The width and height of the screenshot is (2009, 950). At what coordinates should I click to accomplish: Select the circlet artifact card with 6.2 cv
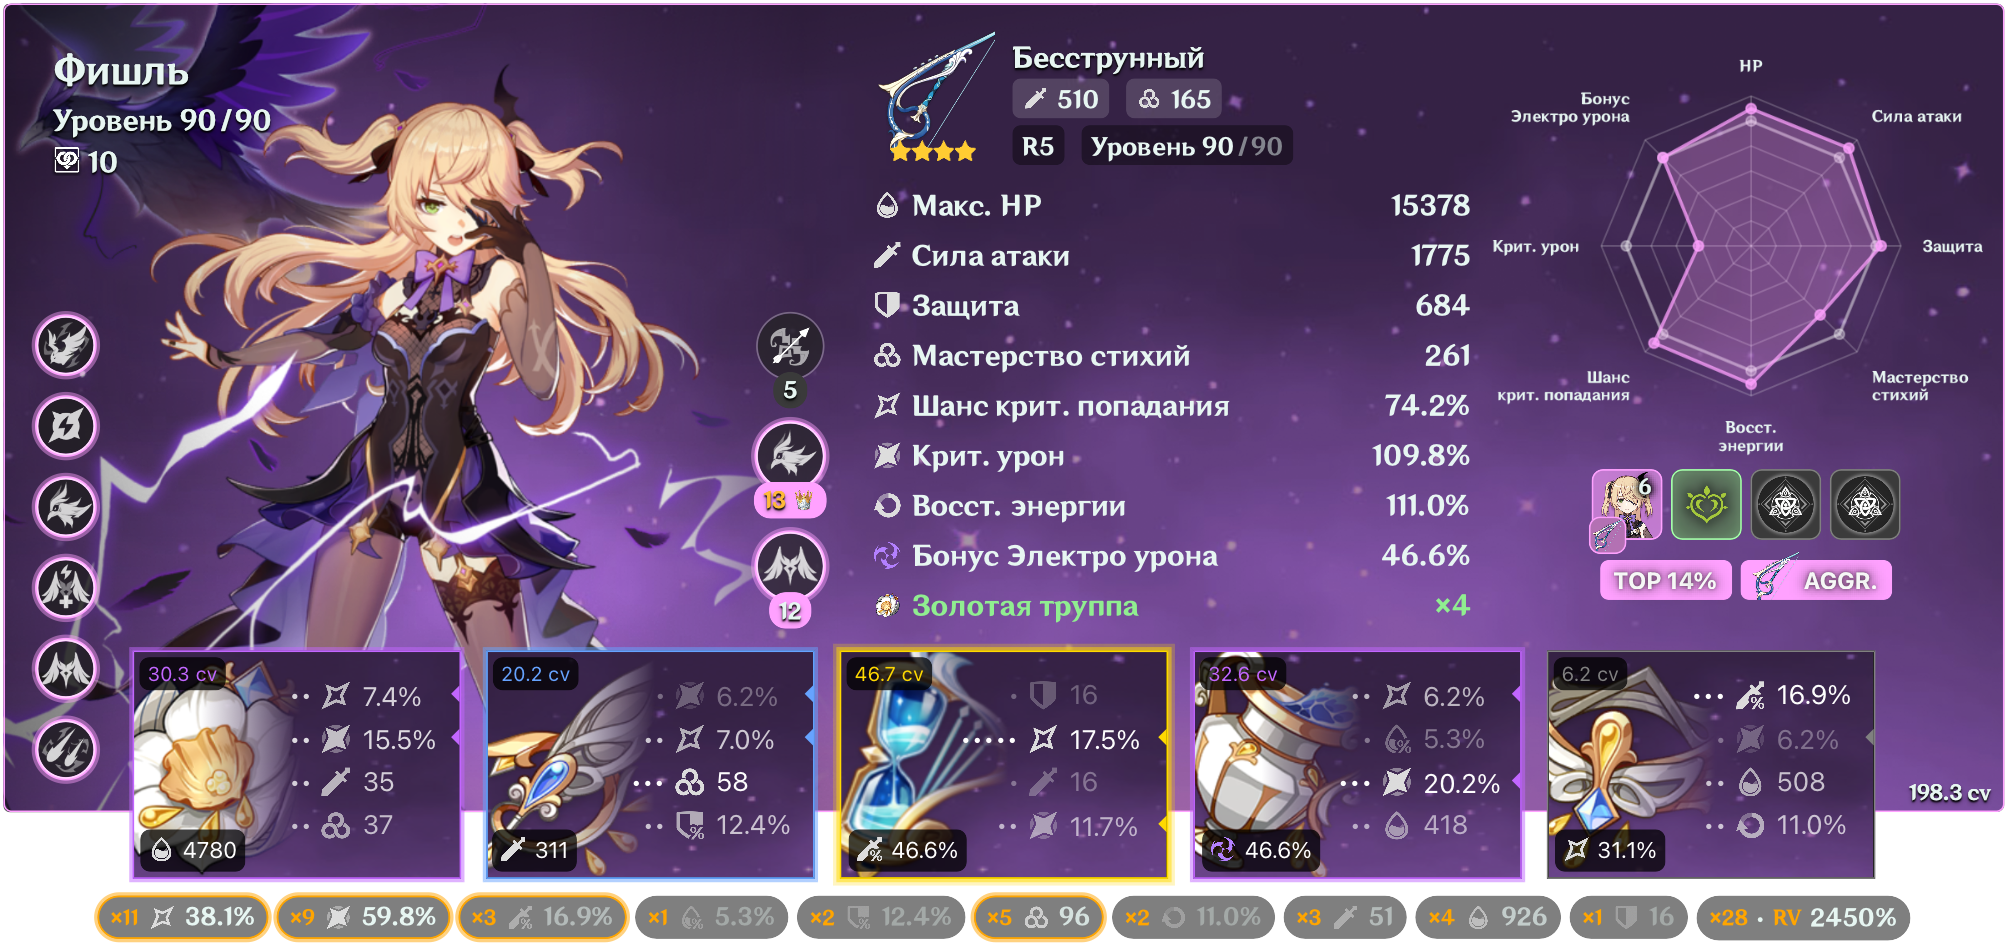[1711, 765]
